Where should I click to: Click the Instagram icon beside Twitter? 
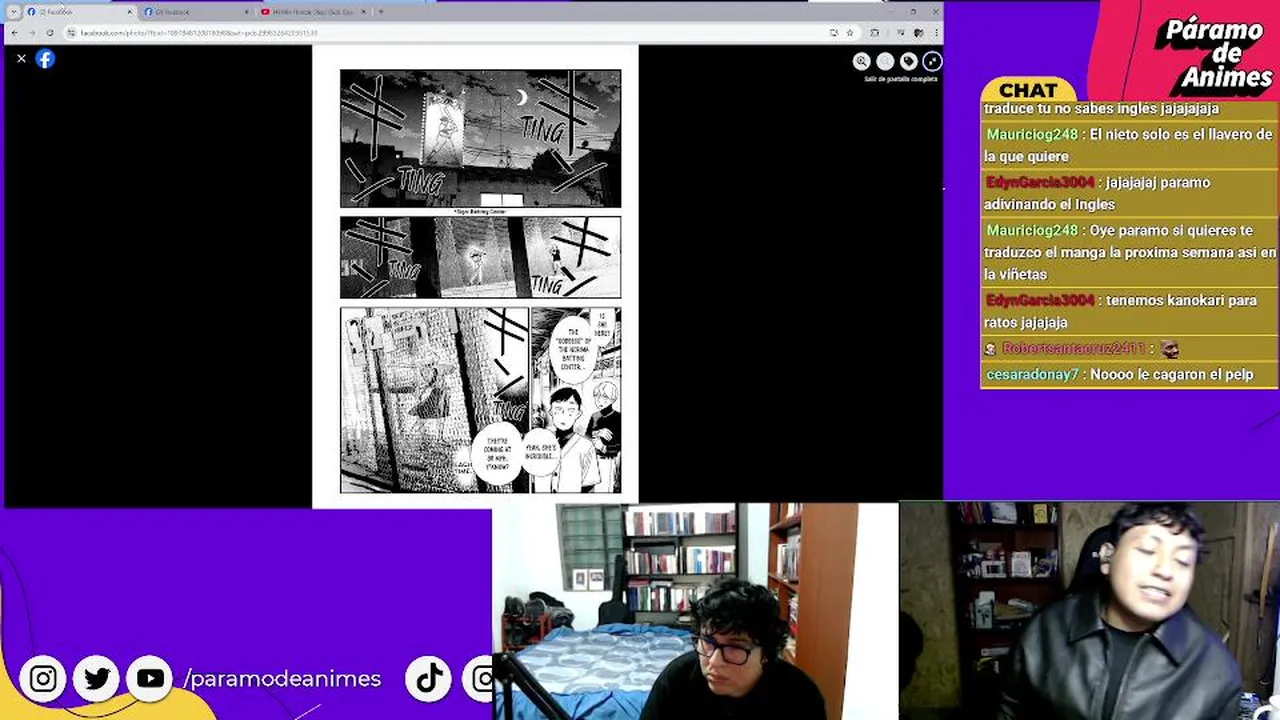43,679
